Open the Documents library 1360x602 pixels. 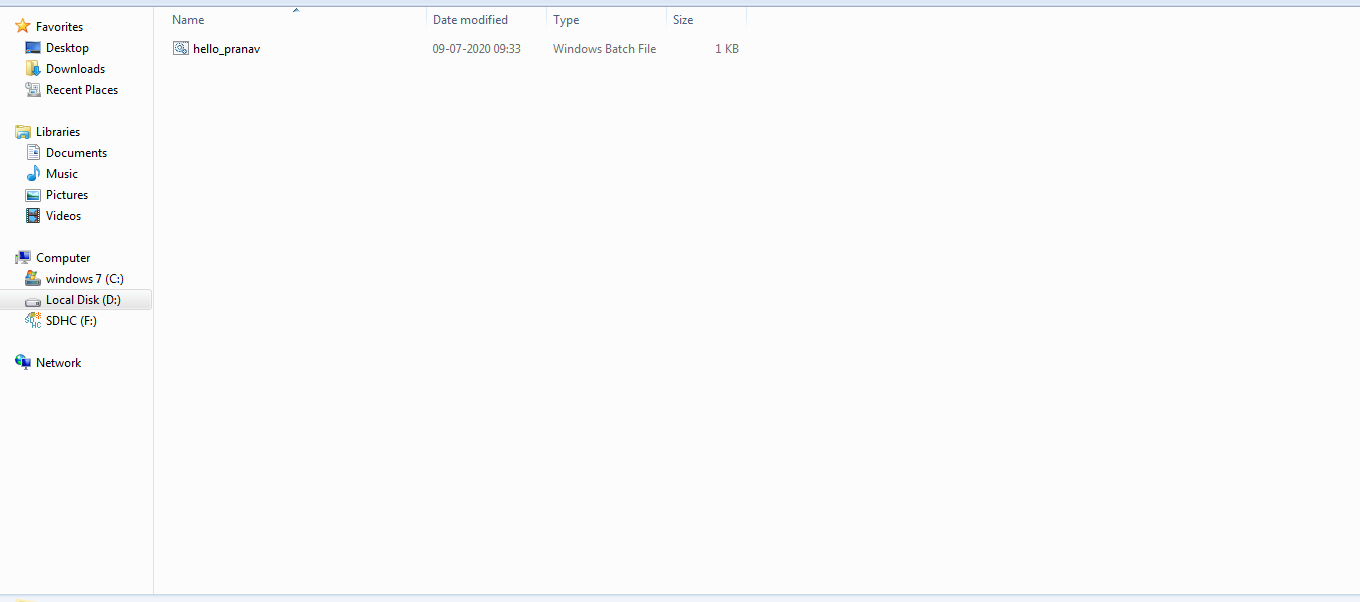coord(74,152)
